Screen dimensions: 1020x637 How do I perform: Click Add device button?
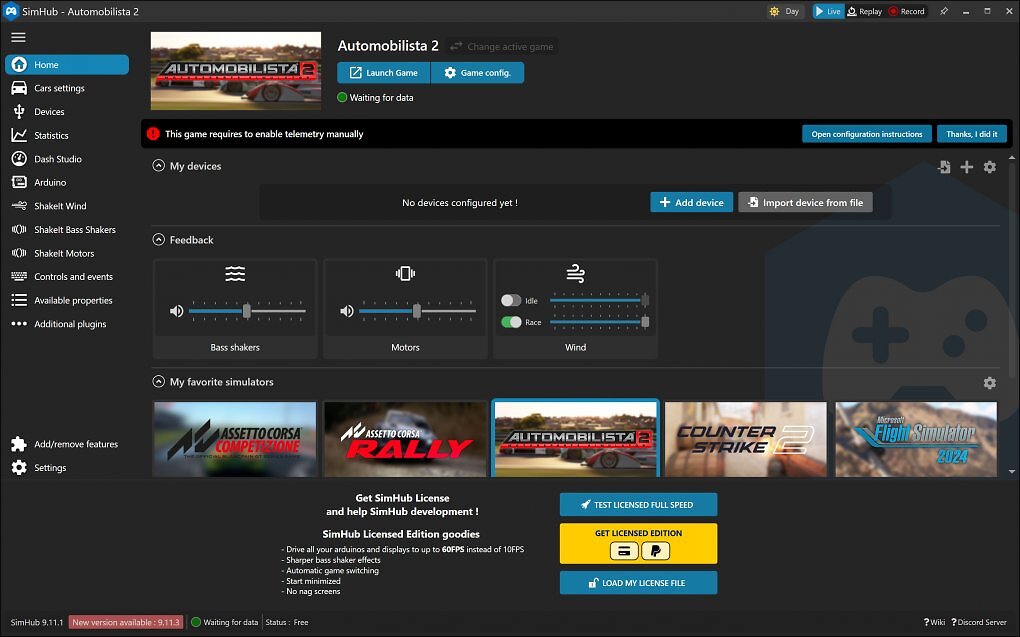(691, 202)
